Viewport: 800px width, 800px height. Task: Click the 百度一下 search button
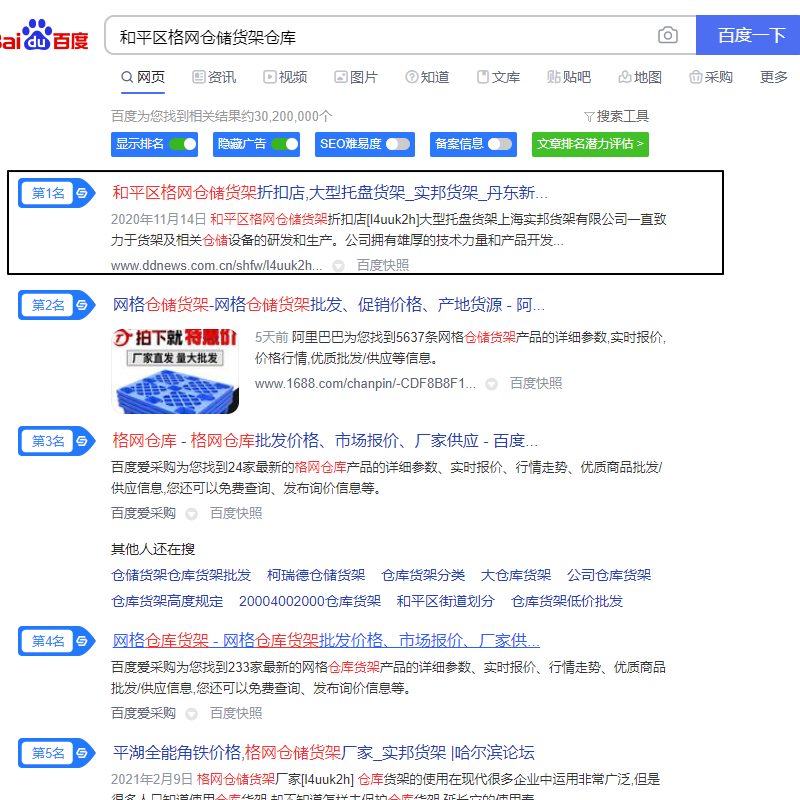748,35
